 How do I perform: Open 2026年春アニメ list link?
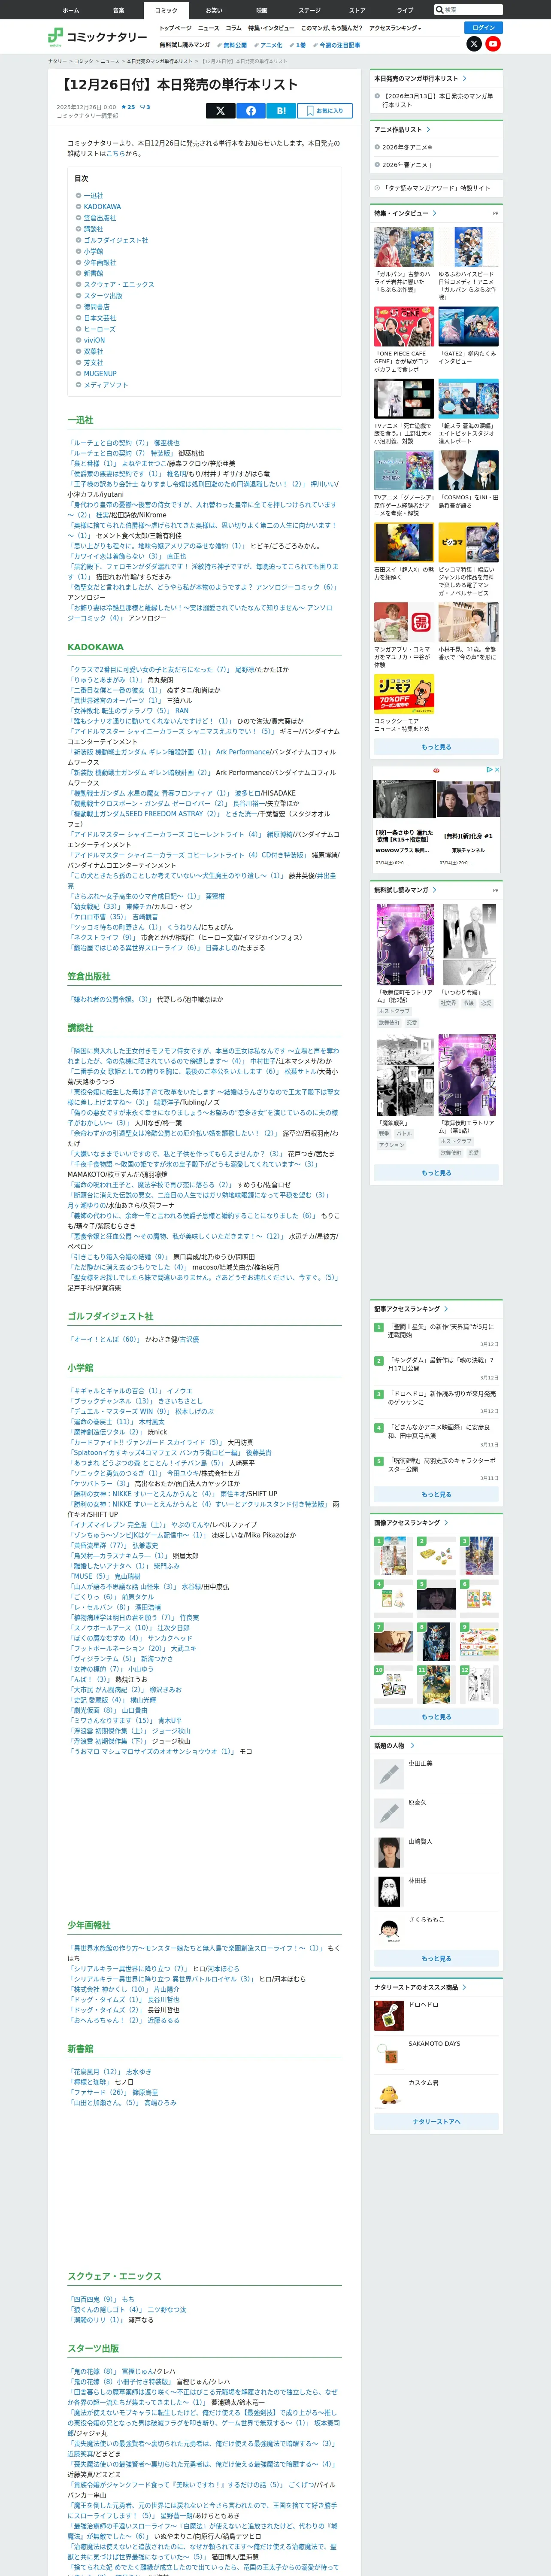tap(406, 165)
